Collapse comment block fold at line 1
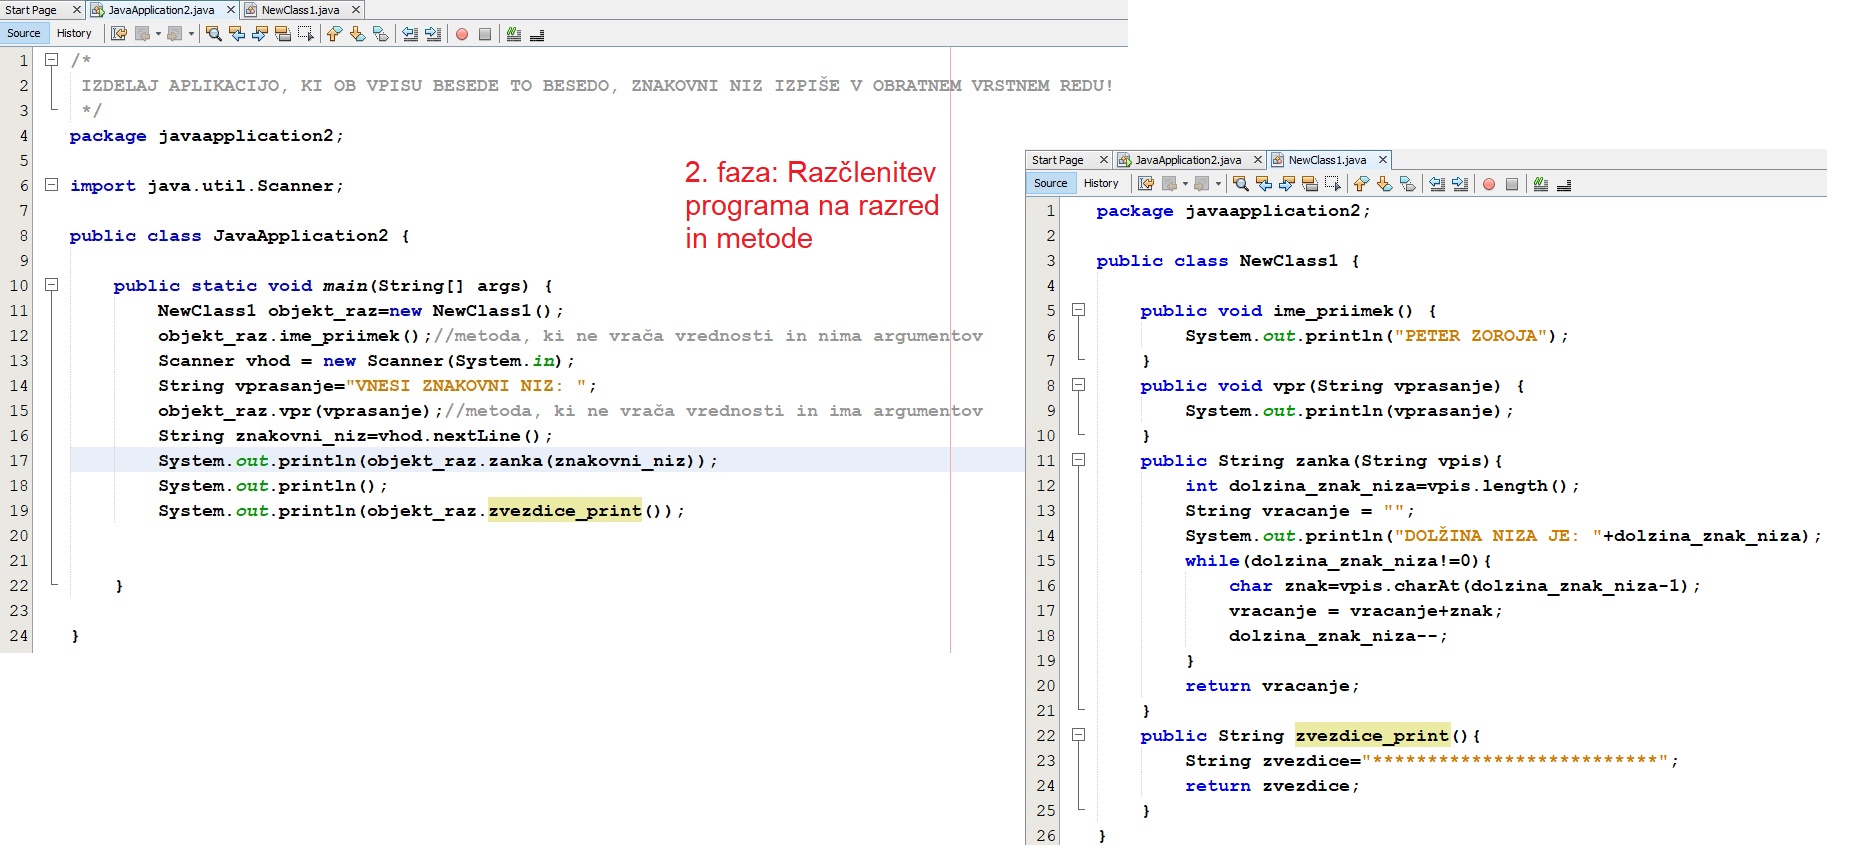The height and width of the screenshot is (861, 1855). (52, 60)
